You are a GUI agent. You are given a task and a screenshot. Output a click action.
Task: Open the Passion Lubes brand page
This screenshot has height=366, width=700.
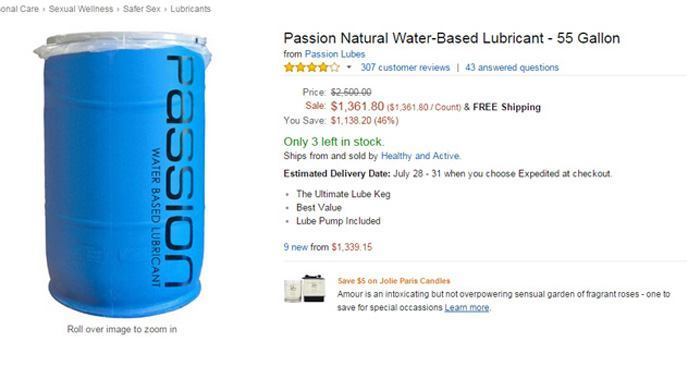click(x=335, y=54)
